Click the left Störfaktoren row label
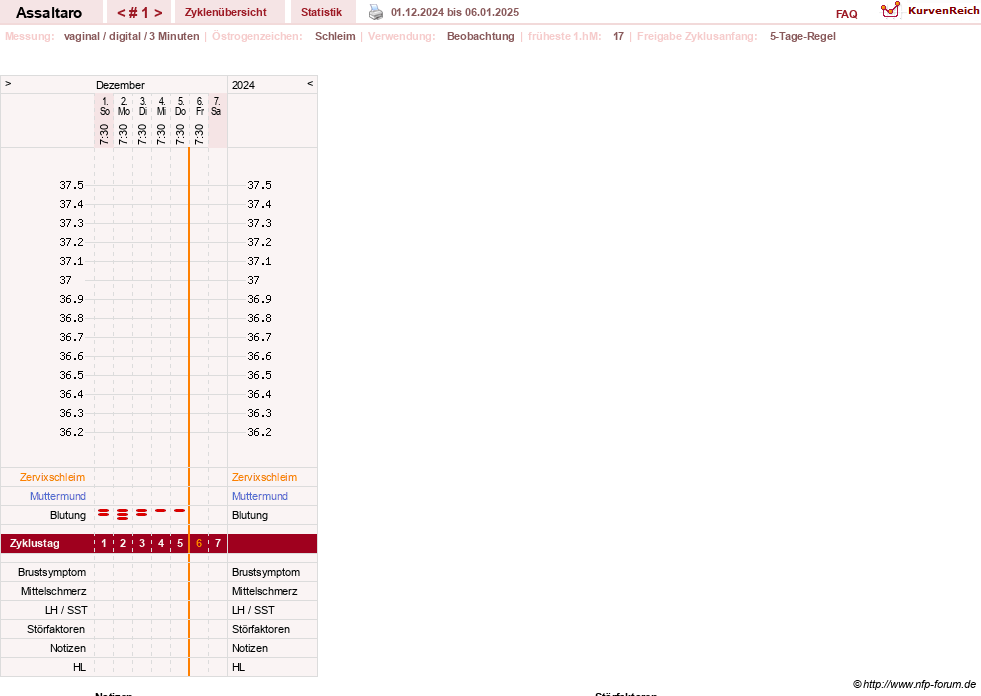 click(56, 629)
